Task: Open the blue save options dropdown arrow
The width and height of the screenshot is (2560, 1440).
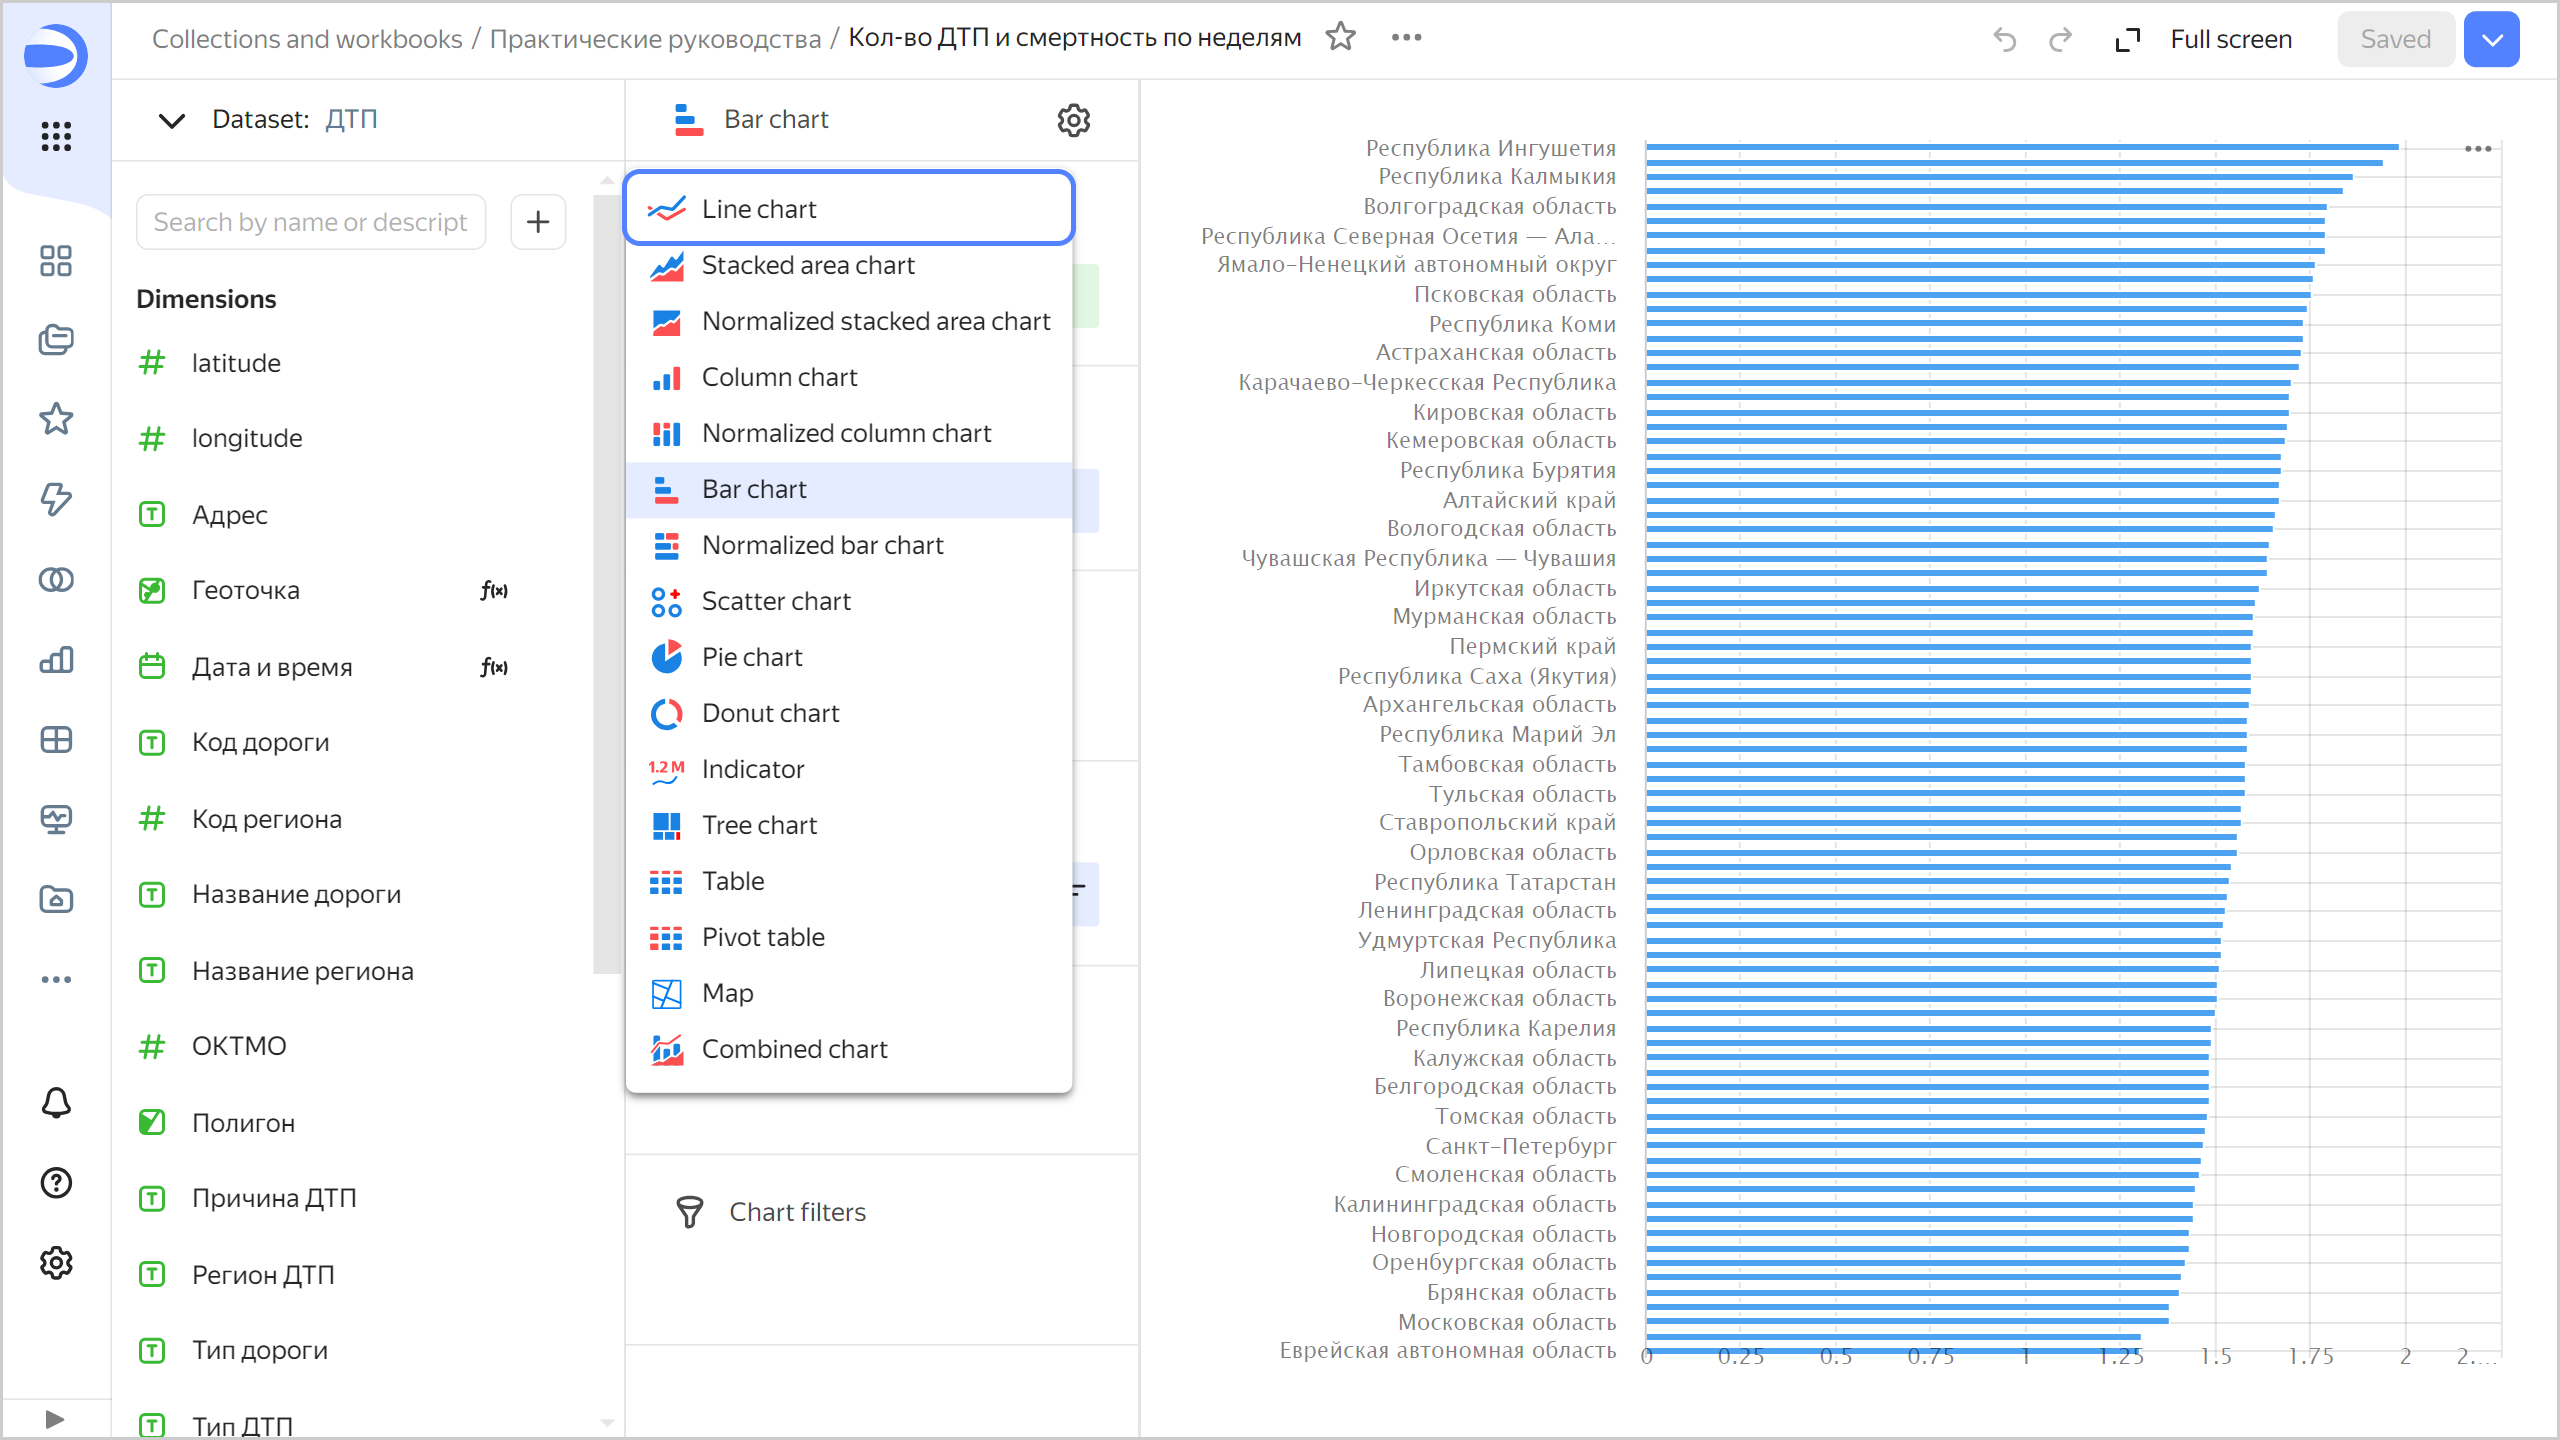Action: click(x=2491, y=40)
